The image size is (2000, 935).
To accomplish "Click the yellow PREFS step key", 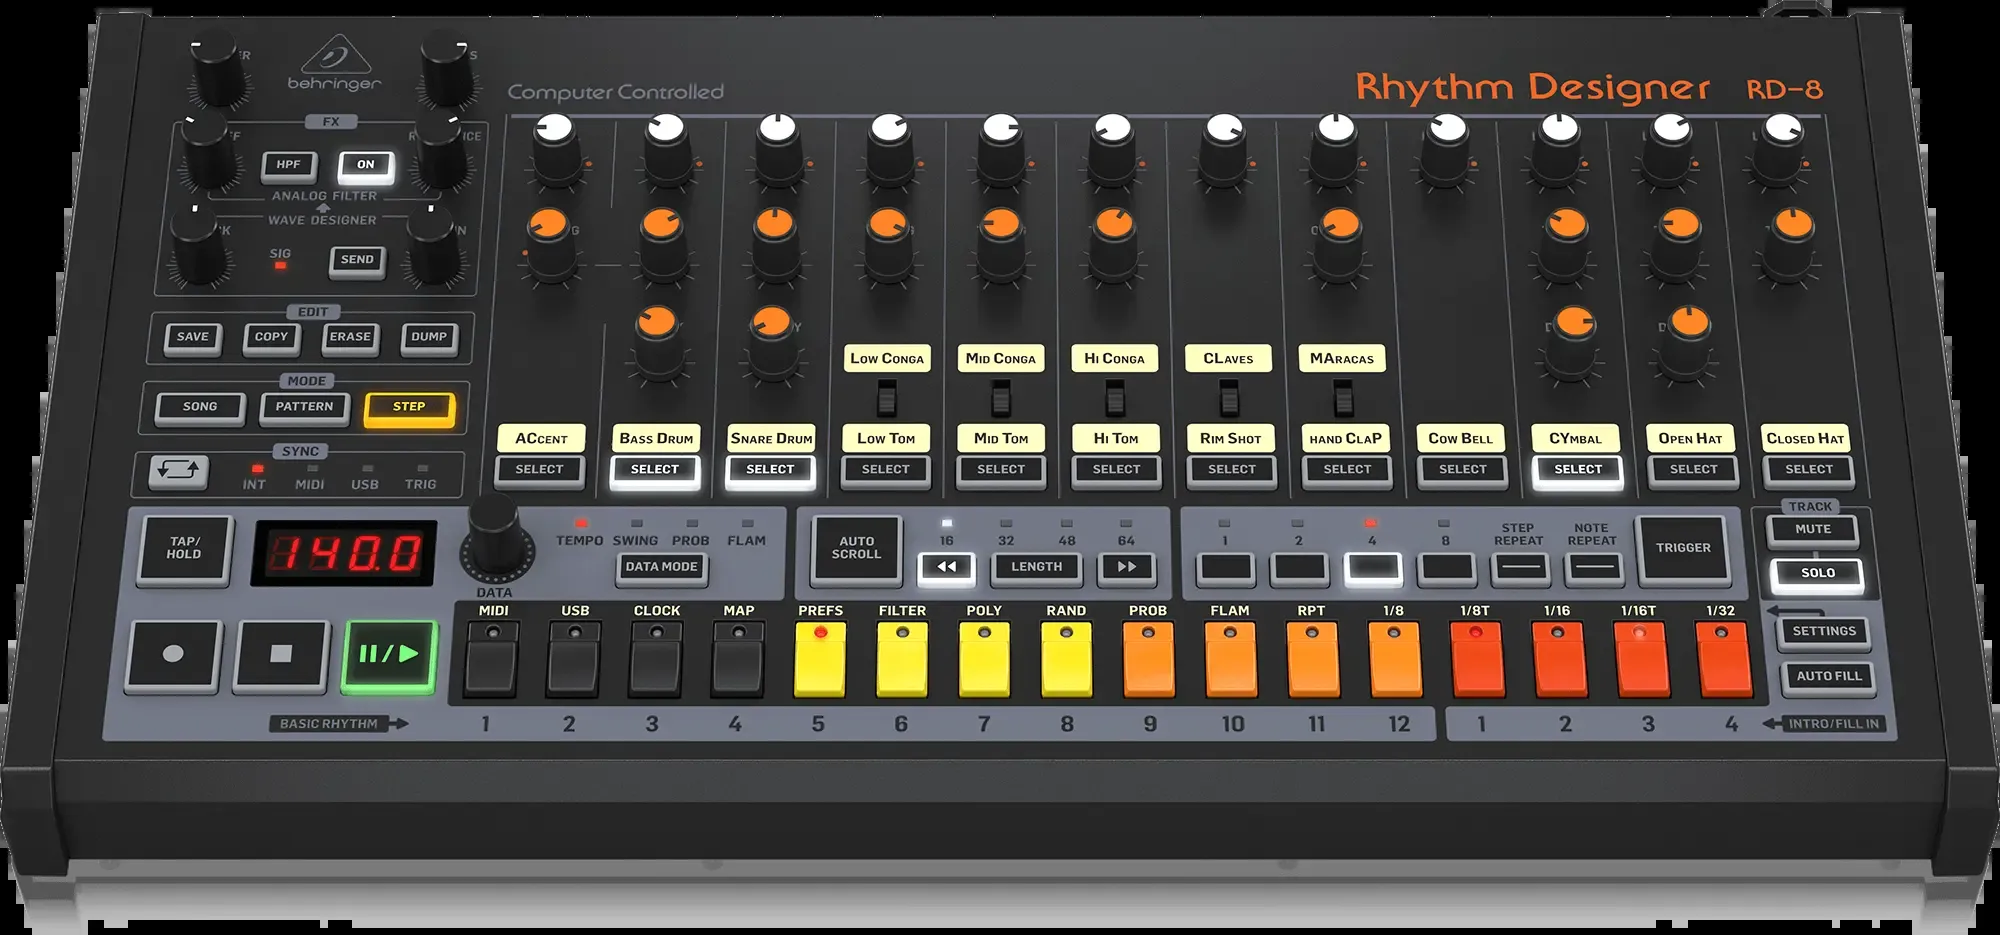I will pyautogui.click(x=820, y=659).
